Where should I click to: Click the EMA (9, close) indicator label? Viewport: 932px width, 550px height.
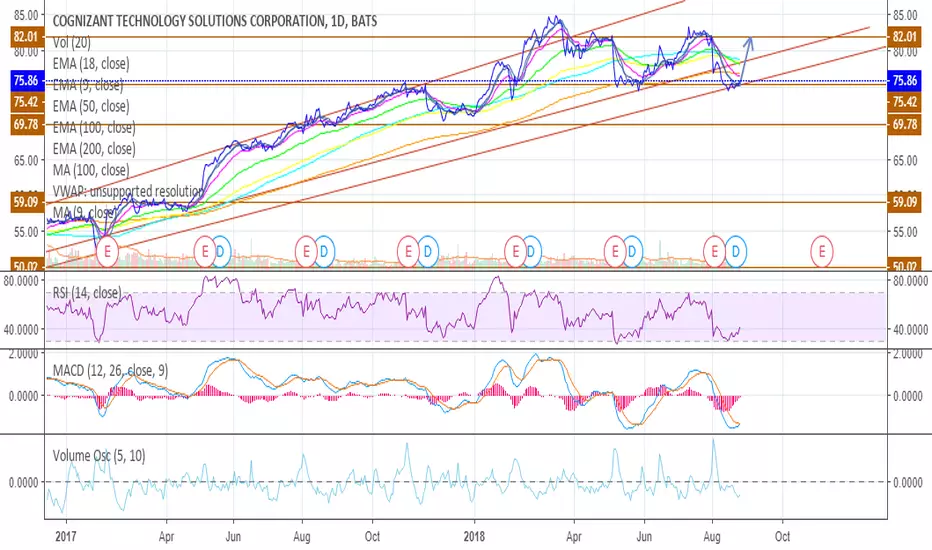tap(88, 85)
